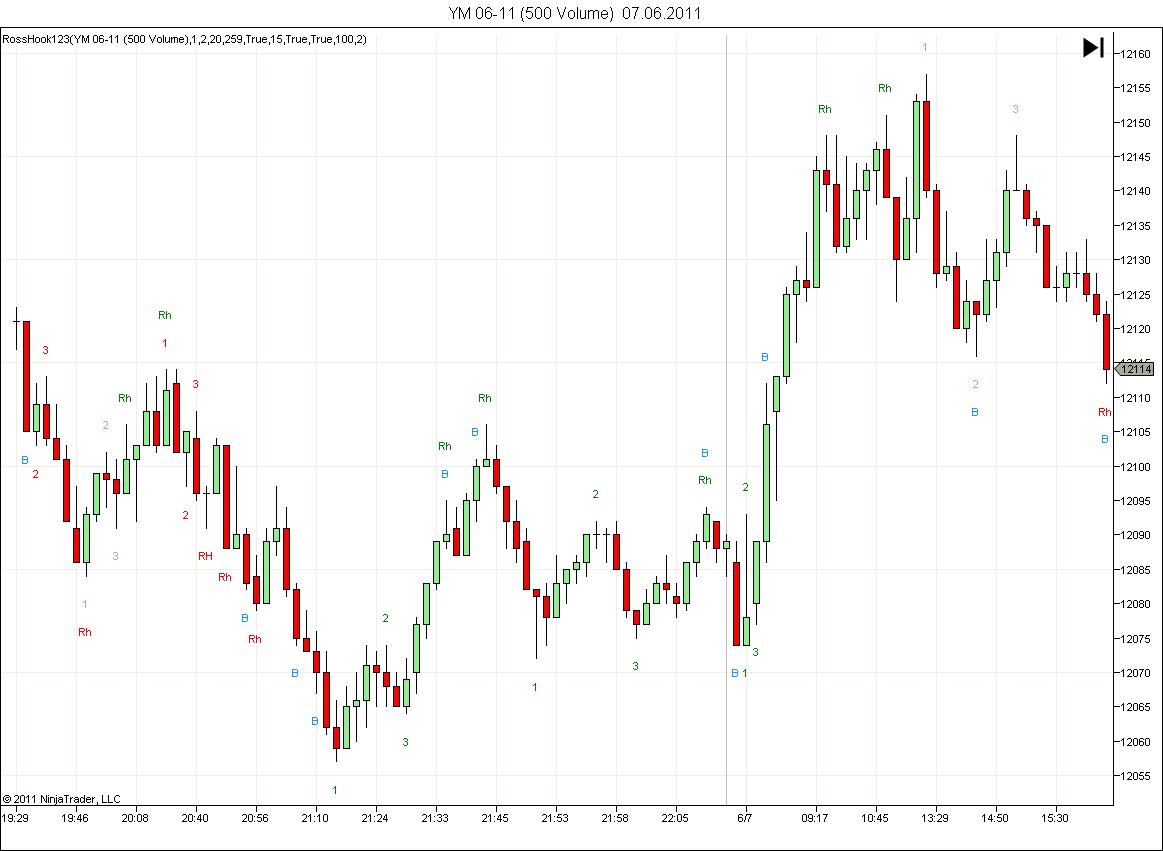
Task: Click price axis label 12105
Action: [x=1136, y=432]
